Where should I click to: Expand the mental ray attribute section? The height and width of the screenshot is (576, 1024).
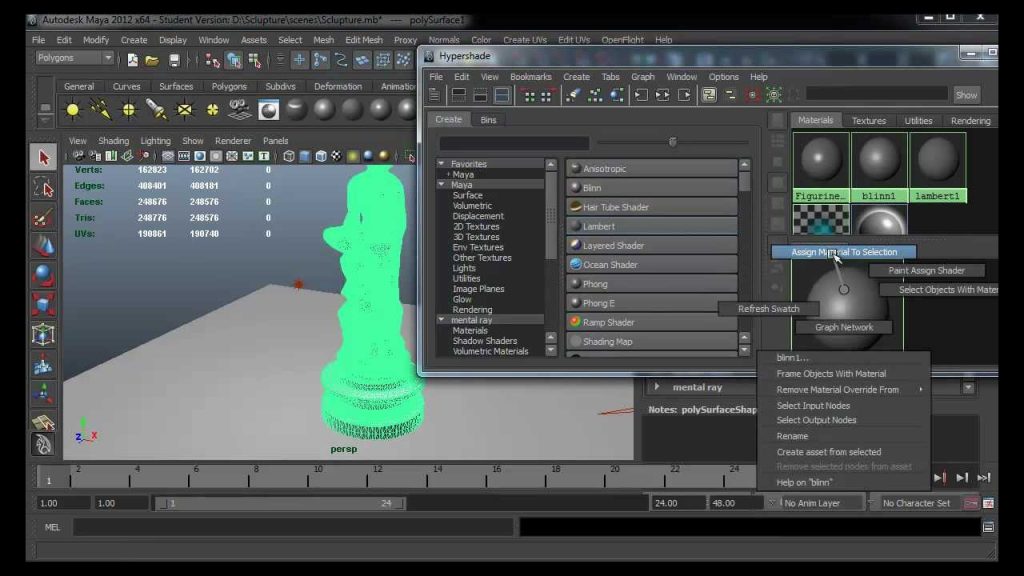[657, 387]
